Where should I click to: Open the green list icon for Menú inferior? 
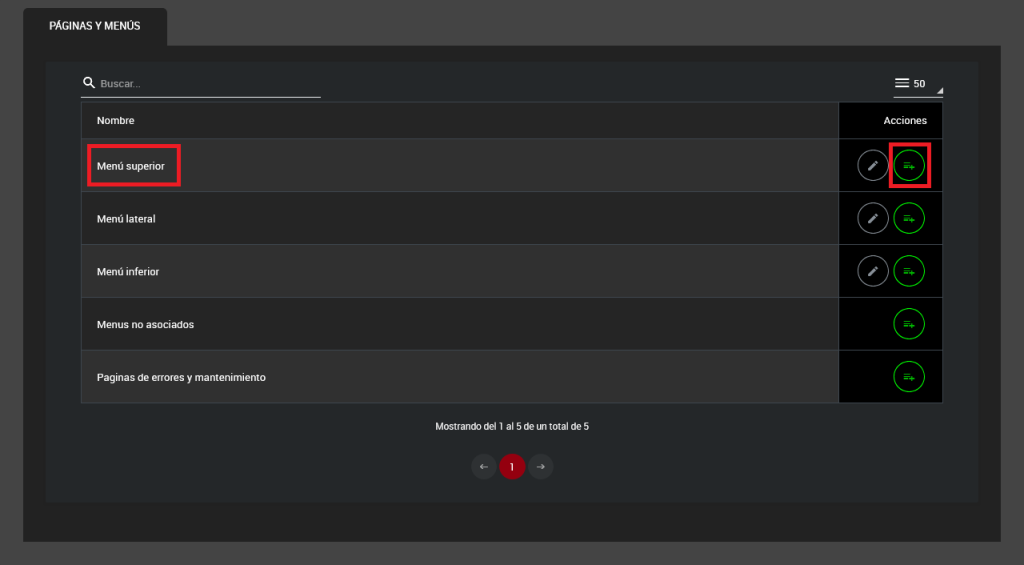coord(909,271)
